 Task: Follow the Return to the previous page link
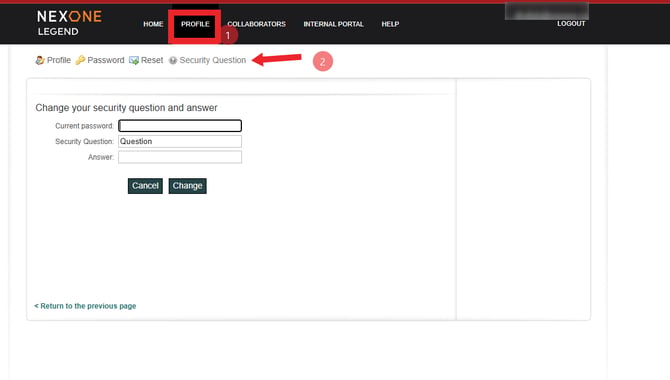(85, 306)
